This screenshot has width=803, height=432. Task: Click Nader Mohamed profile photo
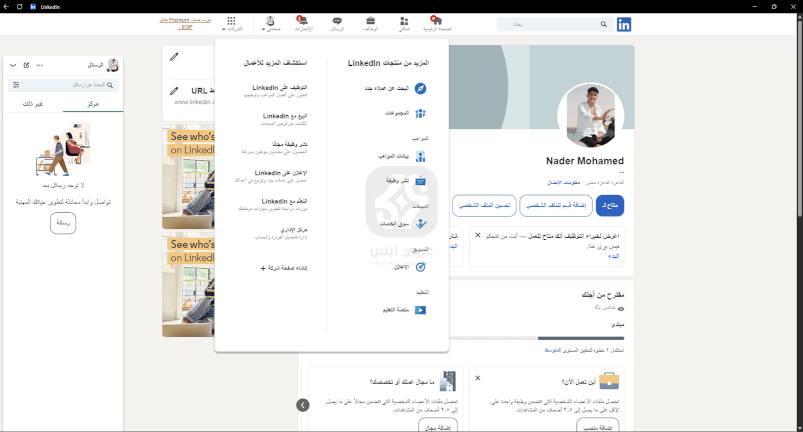pyautogui.click(x=590, y=116)
